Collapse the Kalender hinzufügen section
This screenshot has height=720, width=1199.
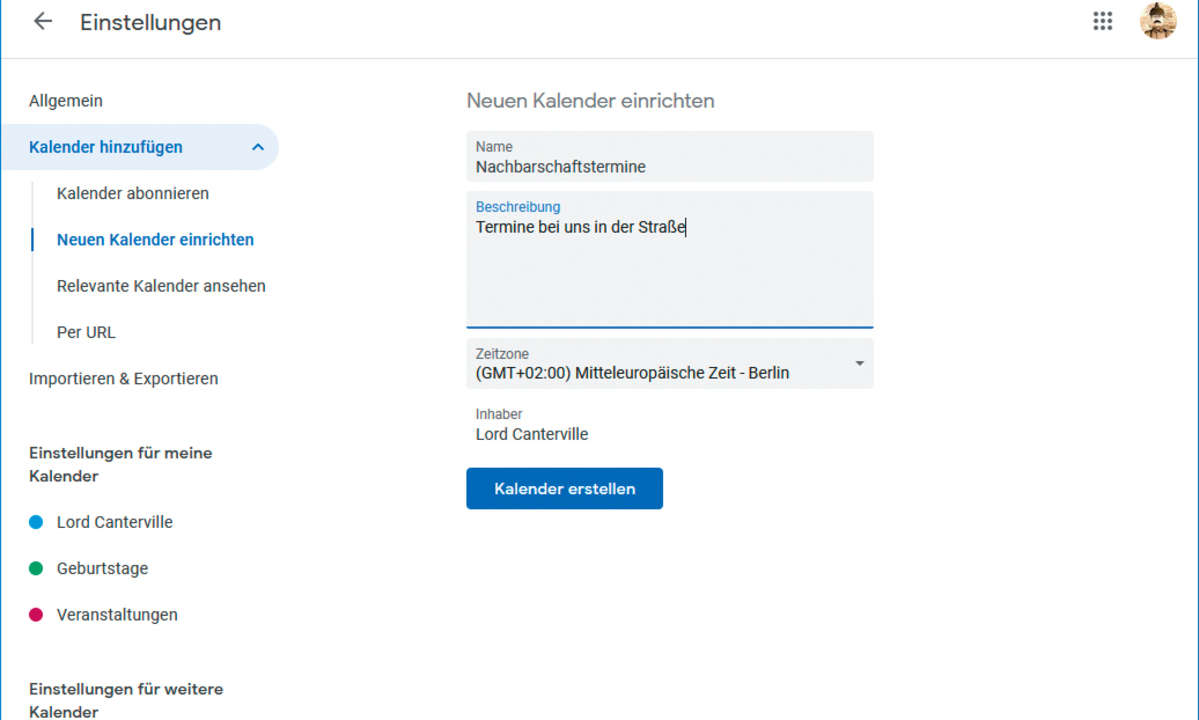pos(258,147)
